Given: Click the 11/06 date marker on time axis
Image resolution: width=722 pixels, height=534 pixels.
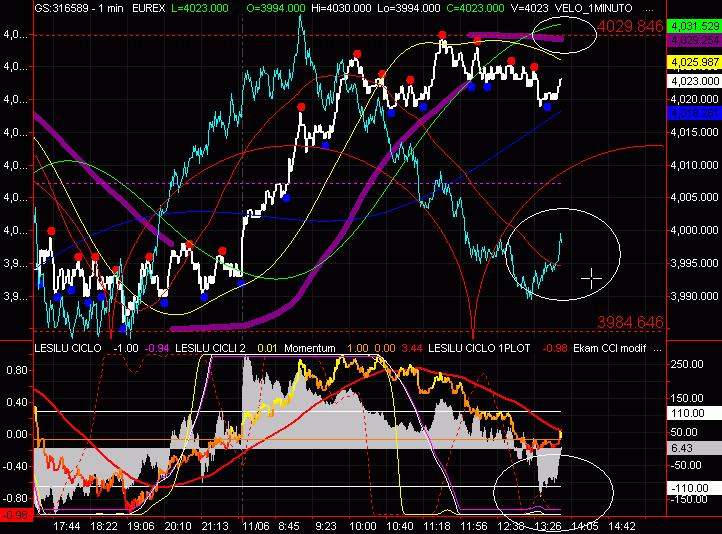Looking at the screenshot, I should point(258,524).
